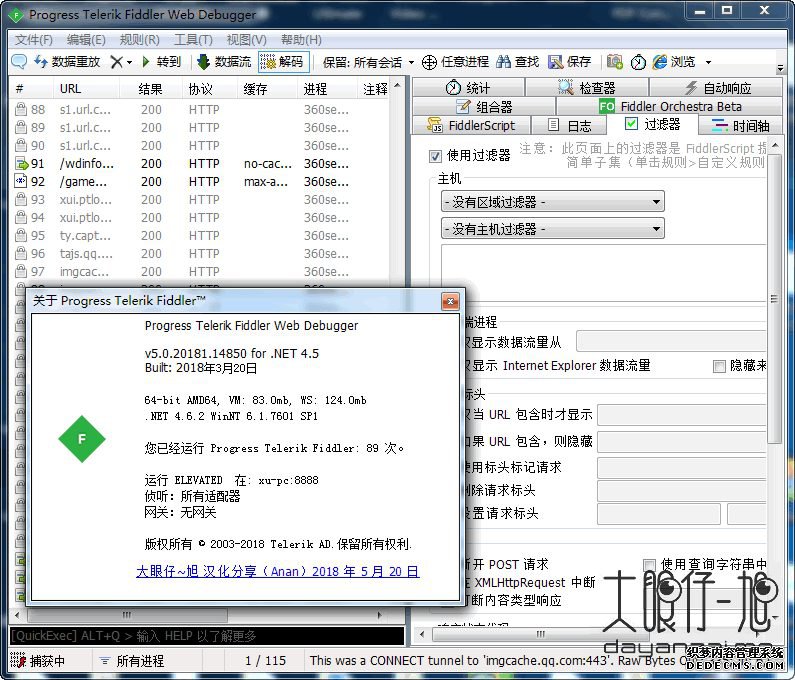Viewport: 795px width, 680px height.
Task: Open the 视图(V) menu
Action: (x=246, y=40)
